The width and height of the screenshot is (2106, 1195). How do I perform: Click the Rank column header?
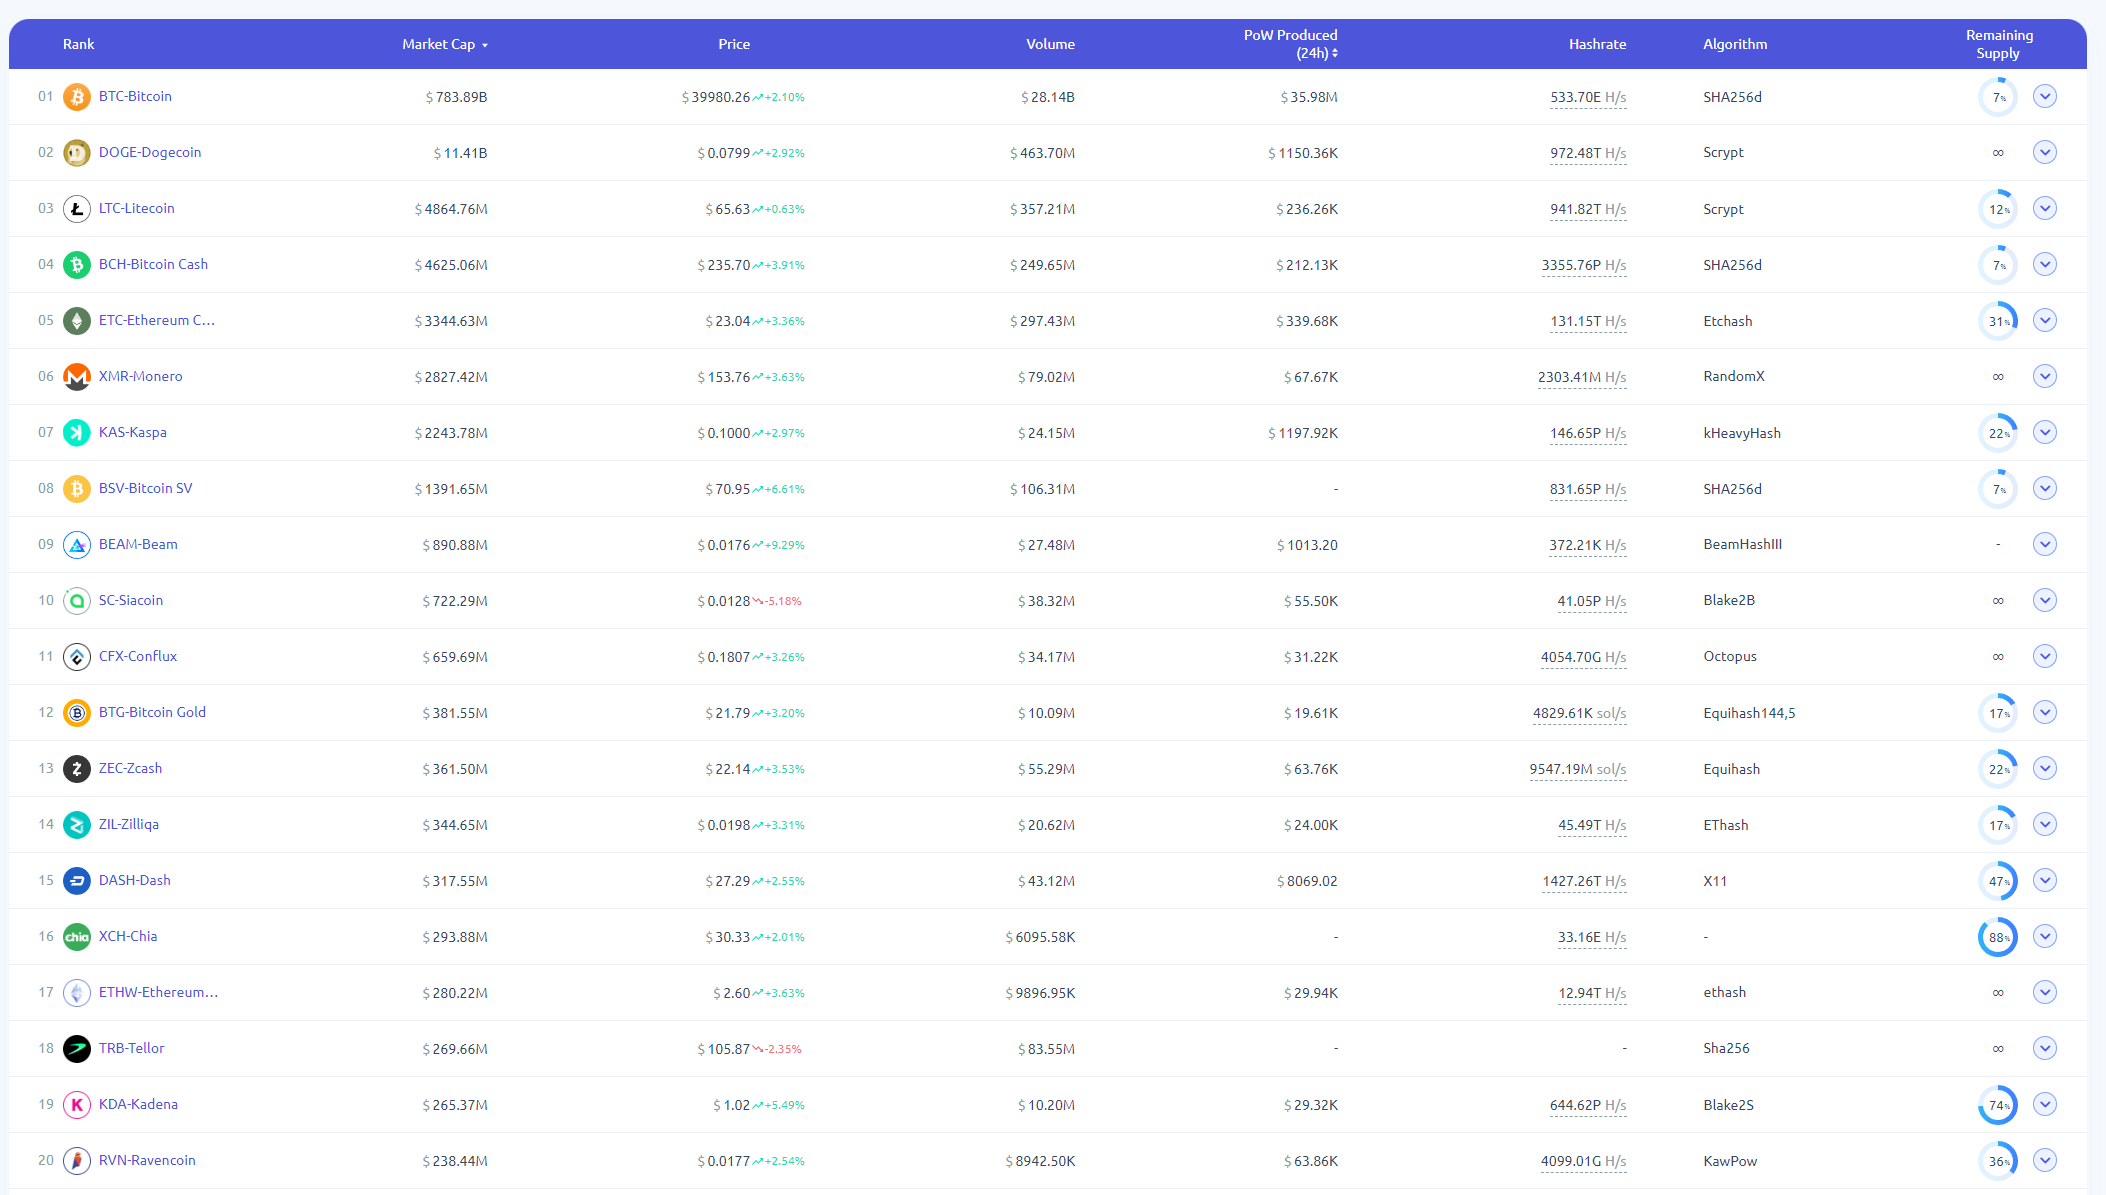click(78, 44)
